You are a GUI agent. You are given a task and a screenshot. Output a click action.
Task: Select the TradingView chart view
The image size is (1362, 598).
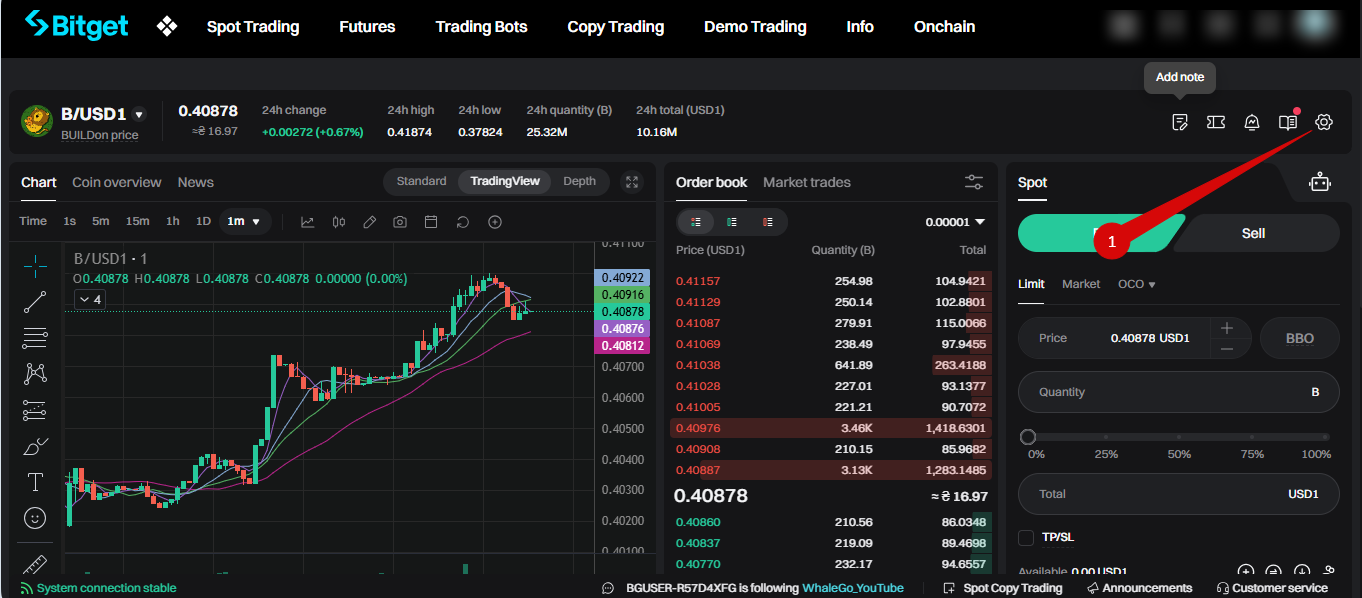(505, 181)
